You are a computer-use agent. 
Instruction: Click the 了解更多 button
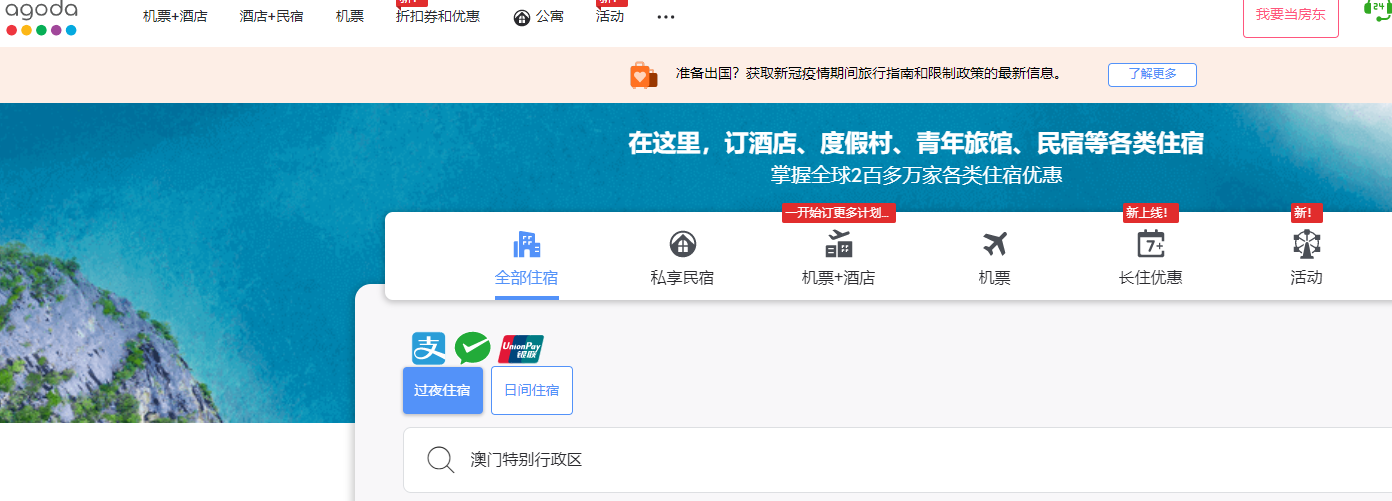click(x=1152, y=74)
